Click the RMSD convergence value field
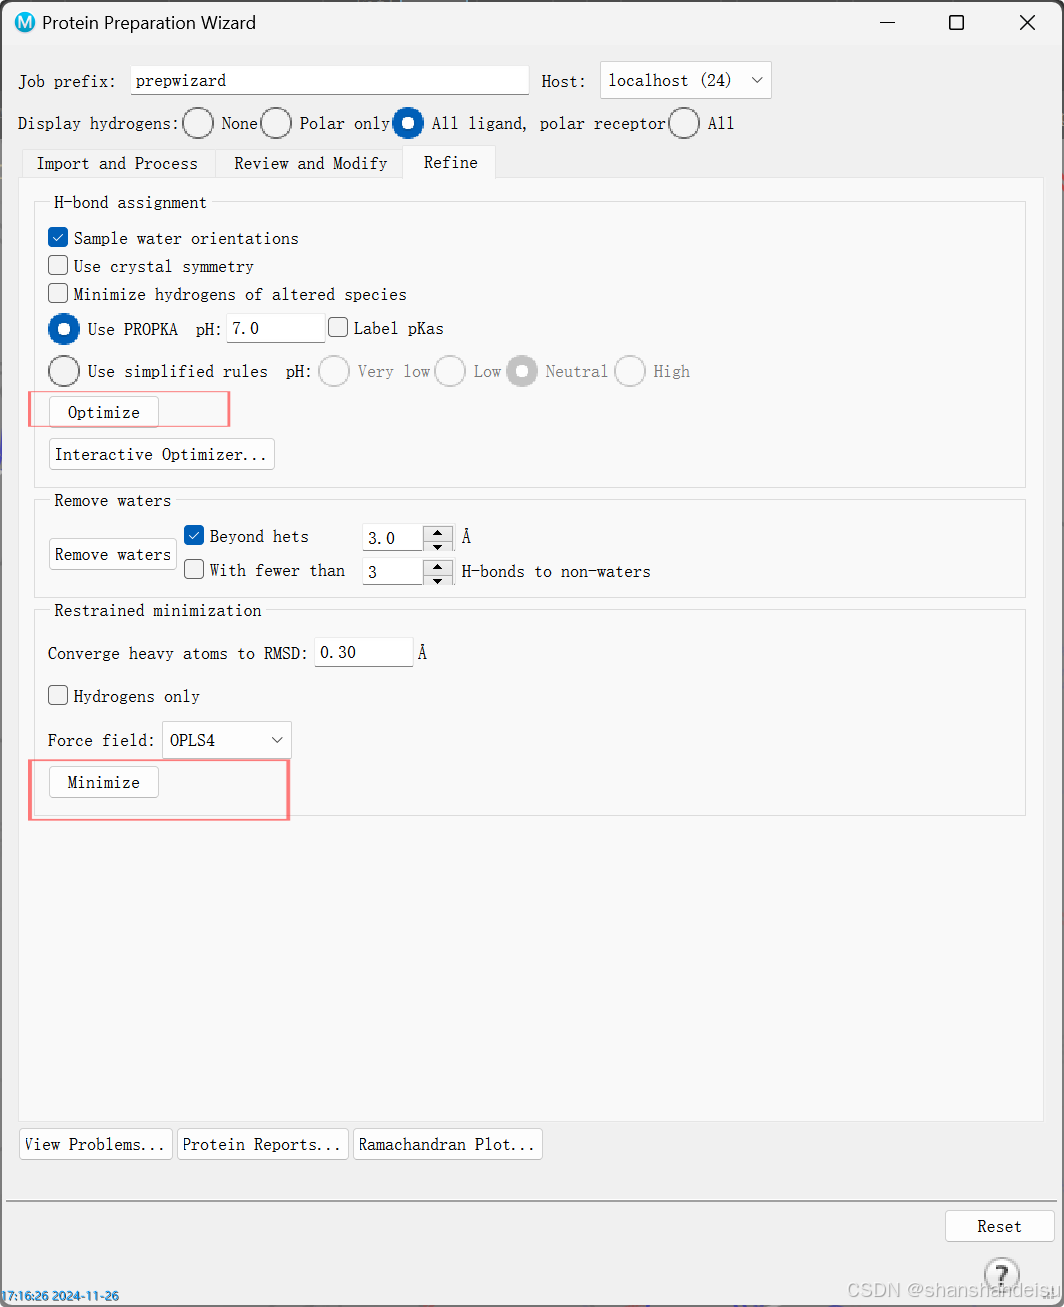Viewport: 1064px width, 1307px height. (x=364, y=652)
